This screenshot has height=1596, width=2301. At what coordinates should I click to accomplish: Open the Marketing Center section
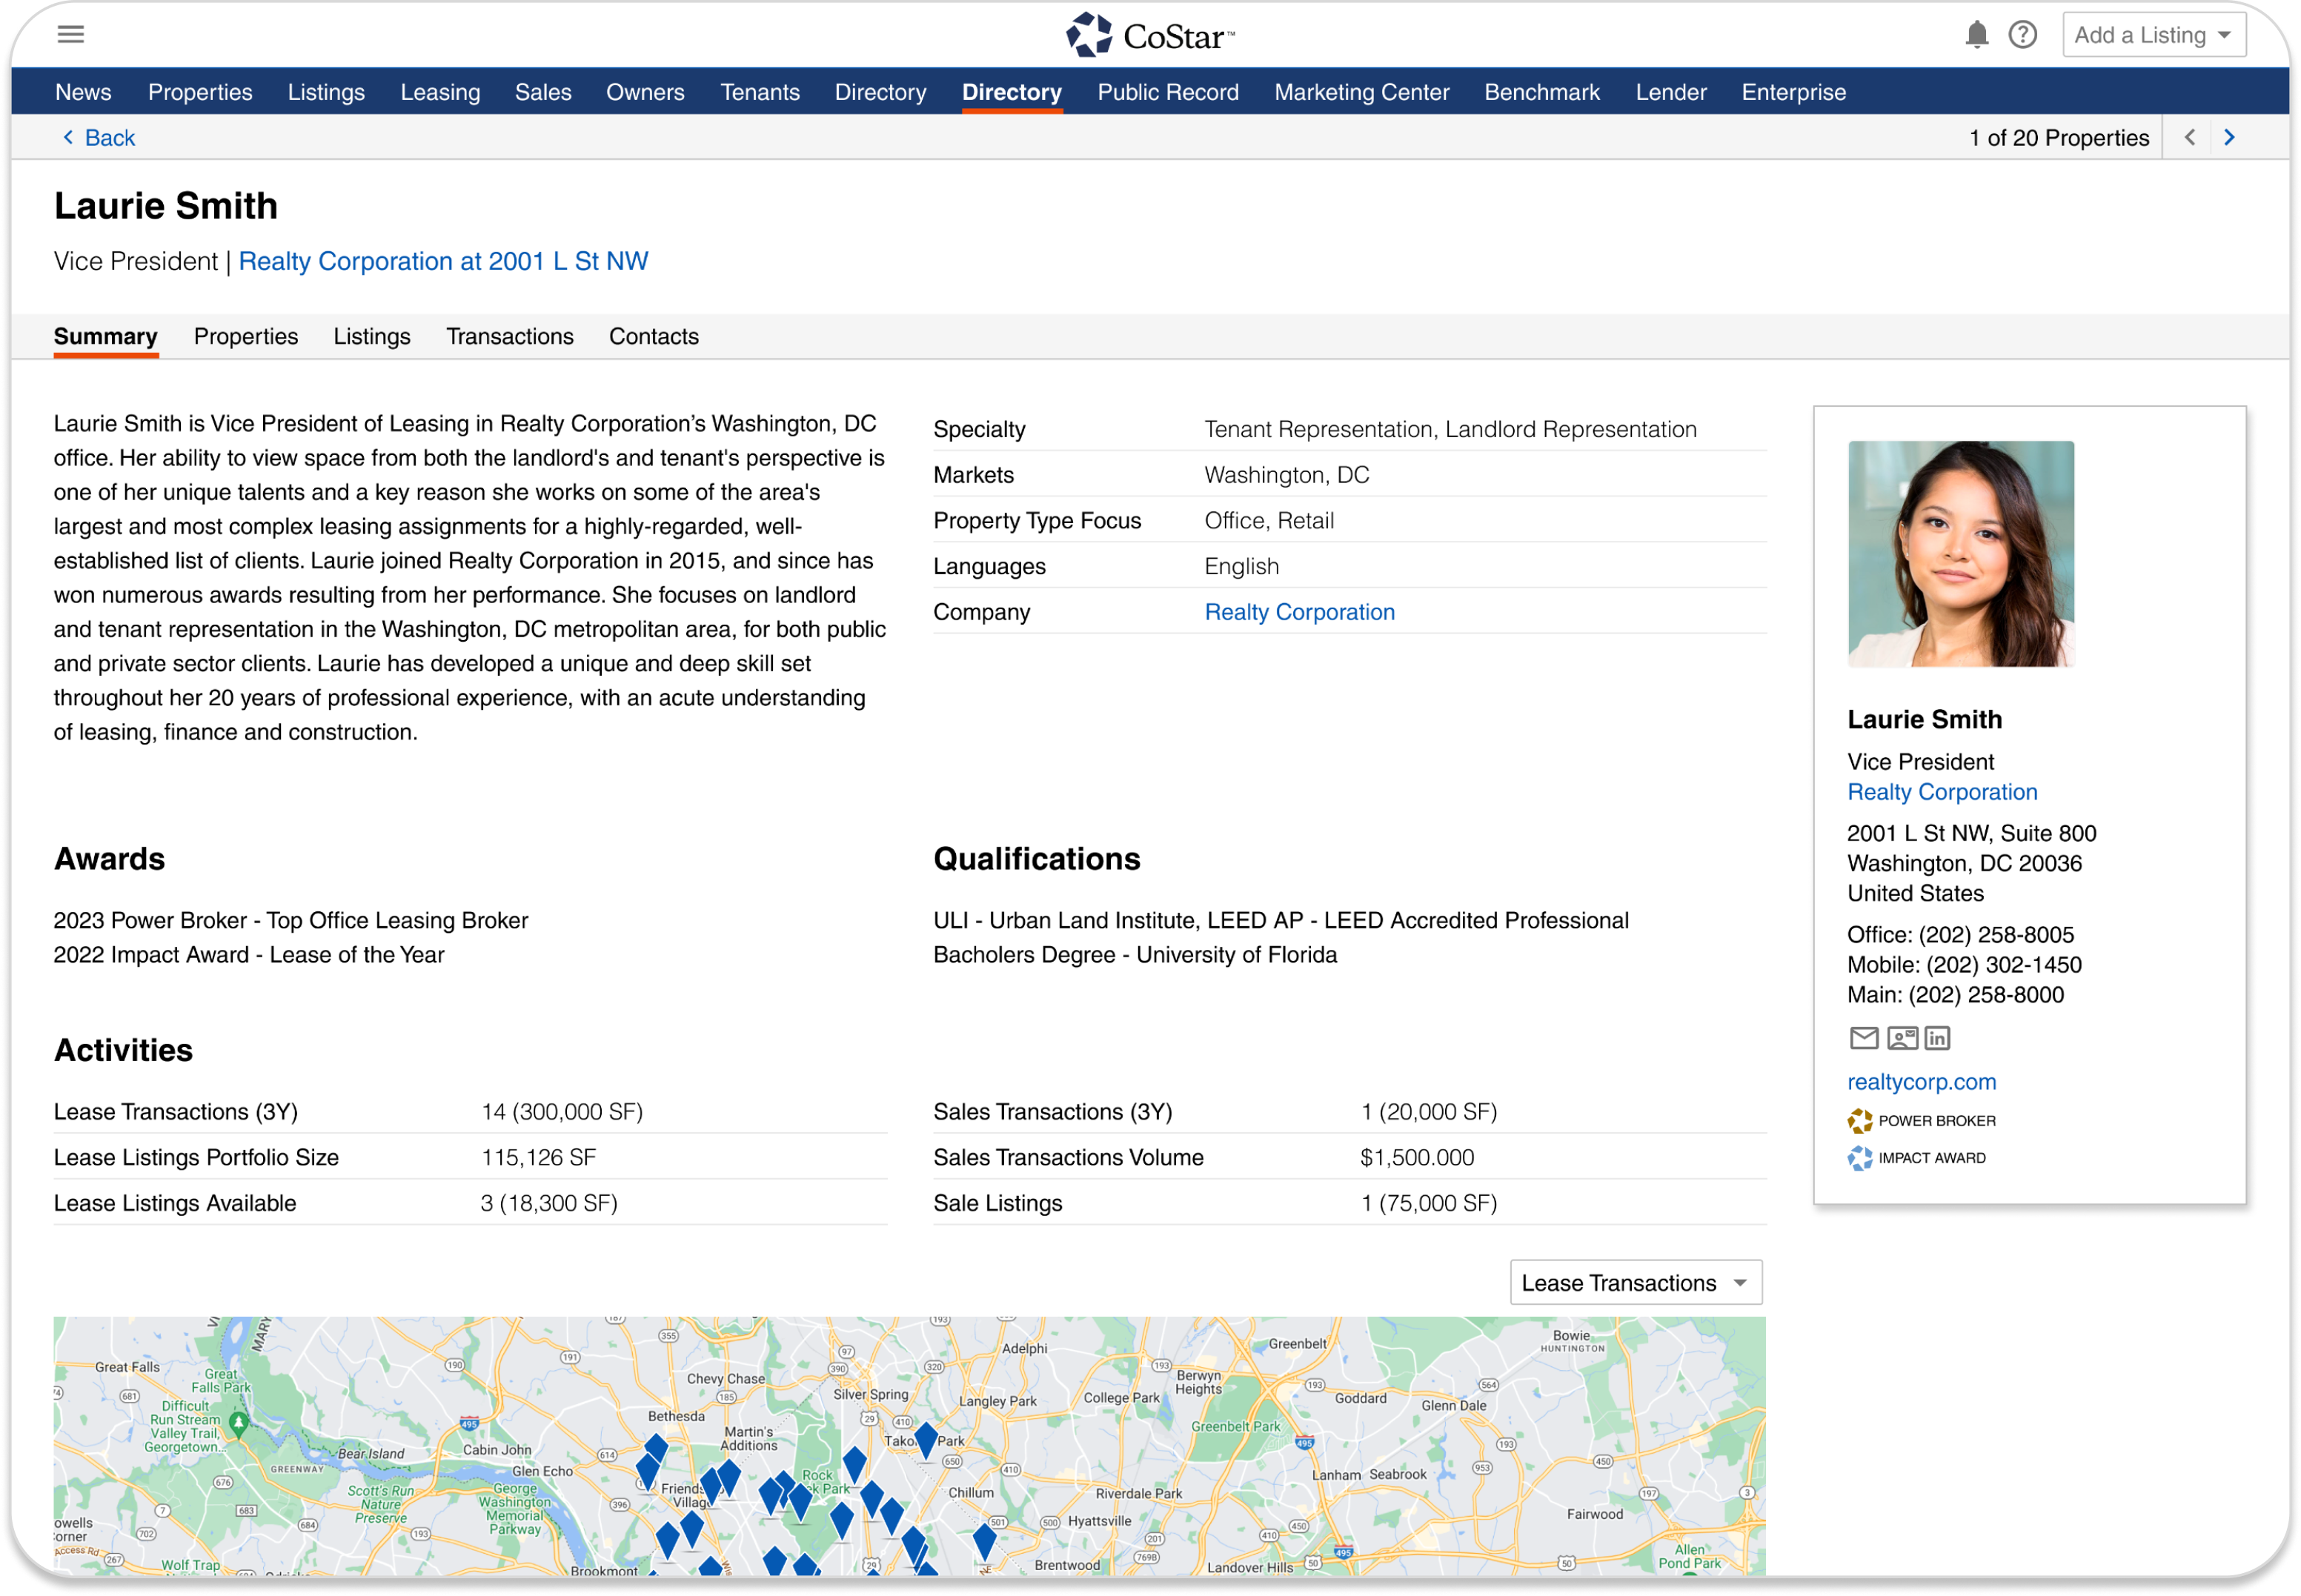click(1361, 91)
